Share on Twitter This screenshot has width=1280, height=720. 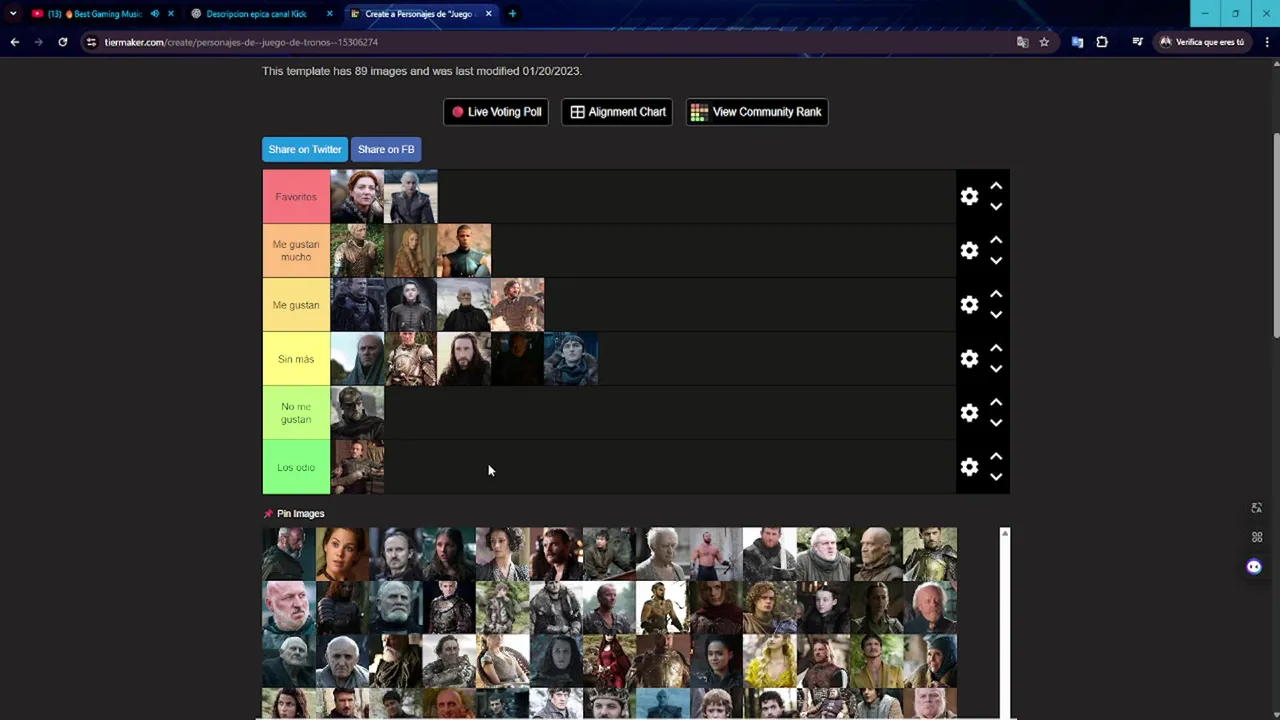pyautogui.click(x=305, y=149)
